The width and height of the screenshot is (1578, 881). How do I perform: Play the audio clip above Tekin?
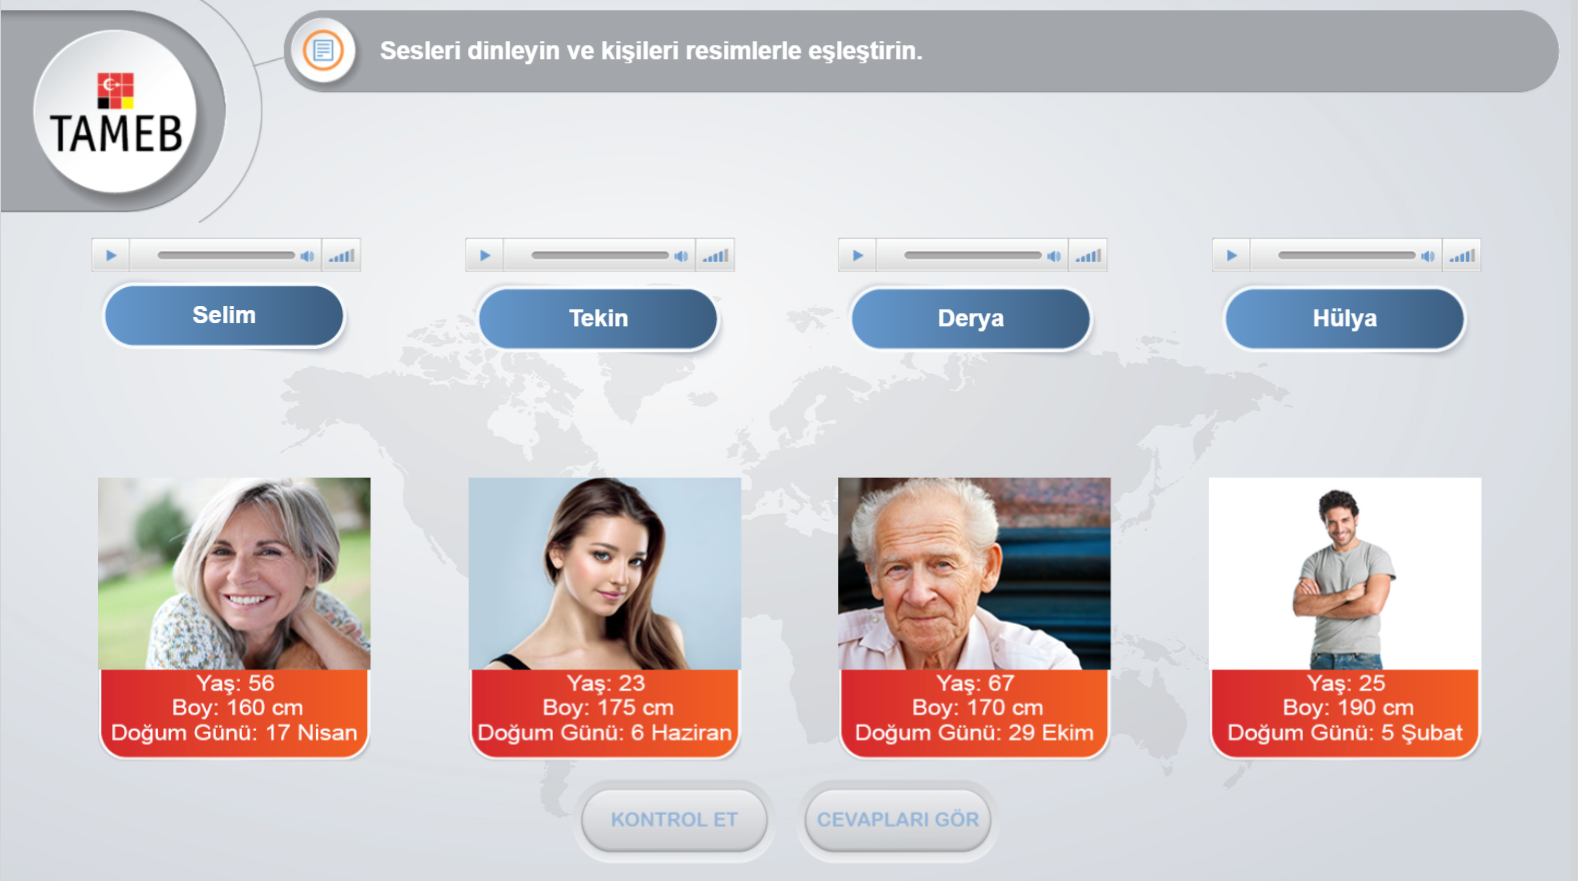(x=485, y=256)
